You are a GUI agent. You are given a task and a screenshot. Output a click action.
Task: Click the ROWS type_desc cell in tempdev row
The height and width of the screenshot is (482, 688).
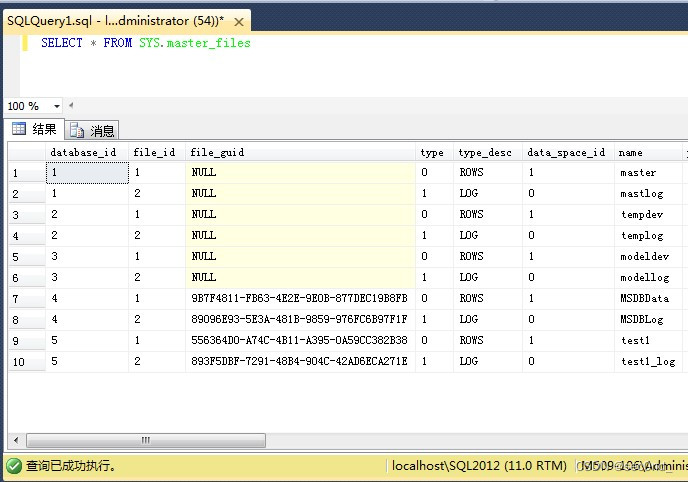(x=488, y=214)
